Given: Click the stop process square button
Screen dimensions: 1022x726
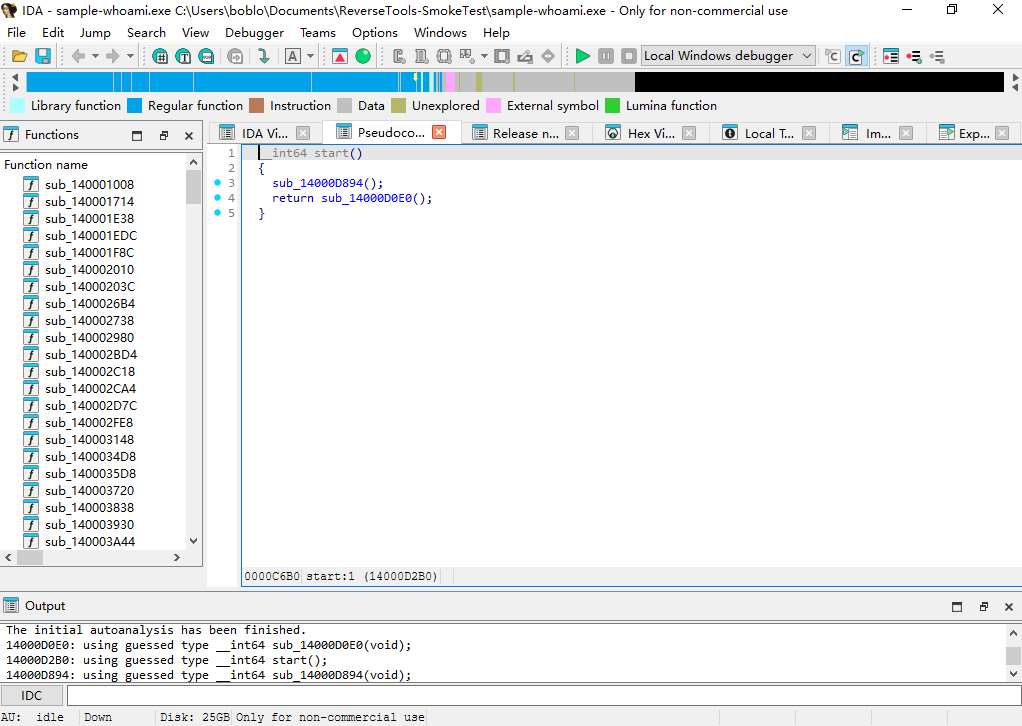Looking at the screenshot, I should click(628, 56).
